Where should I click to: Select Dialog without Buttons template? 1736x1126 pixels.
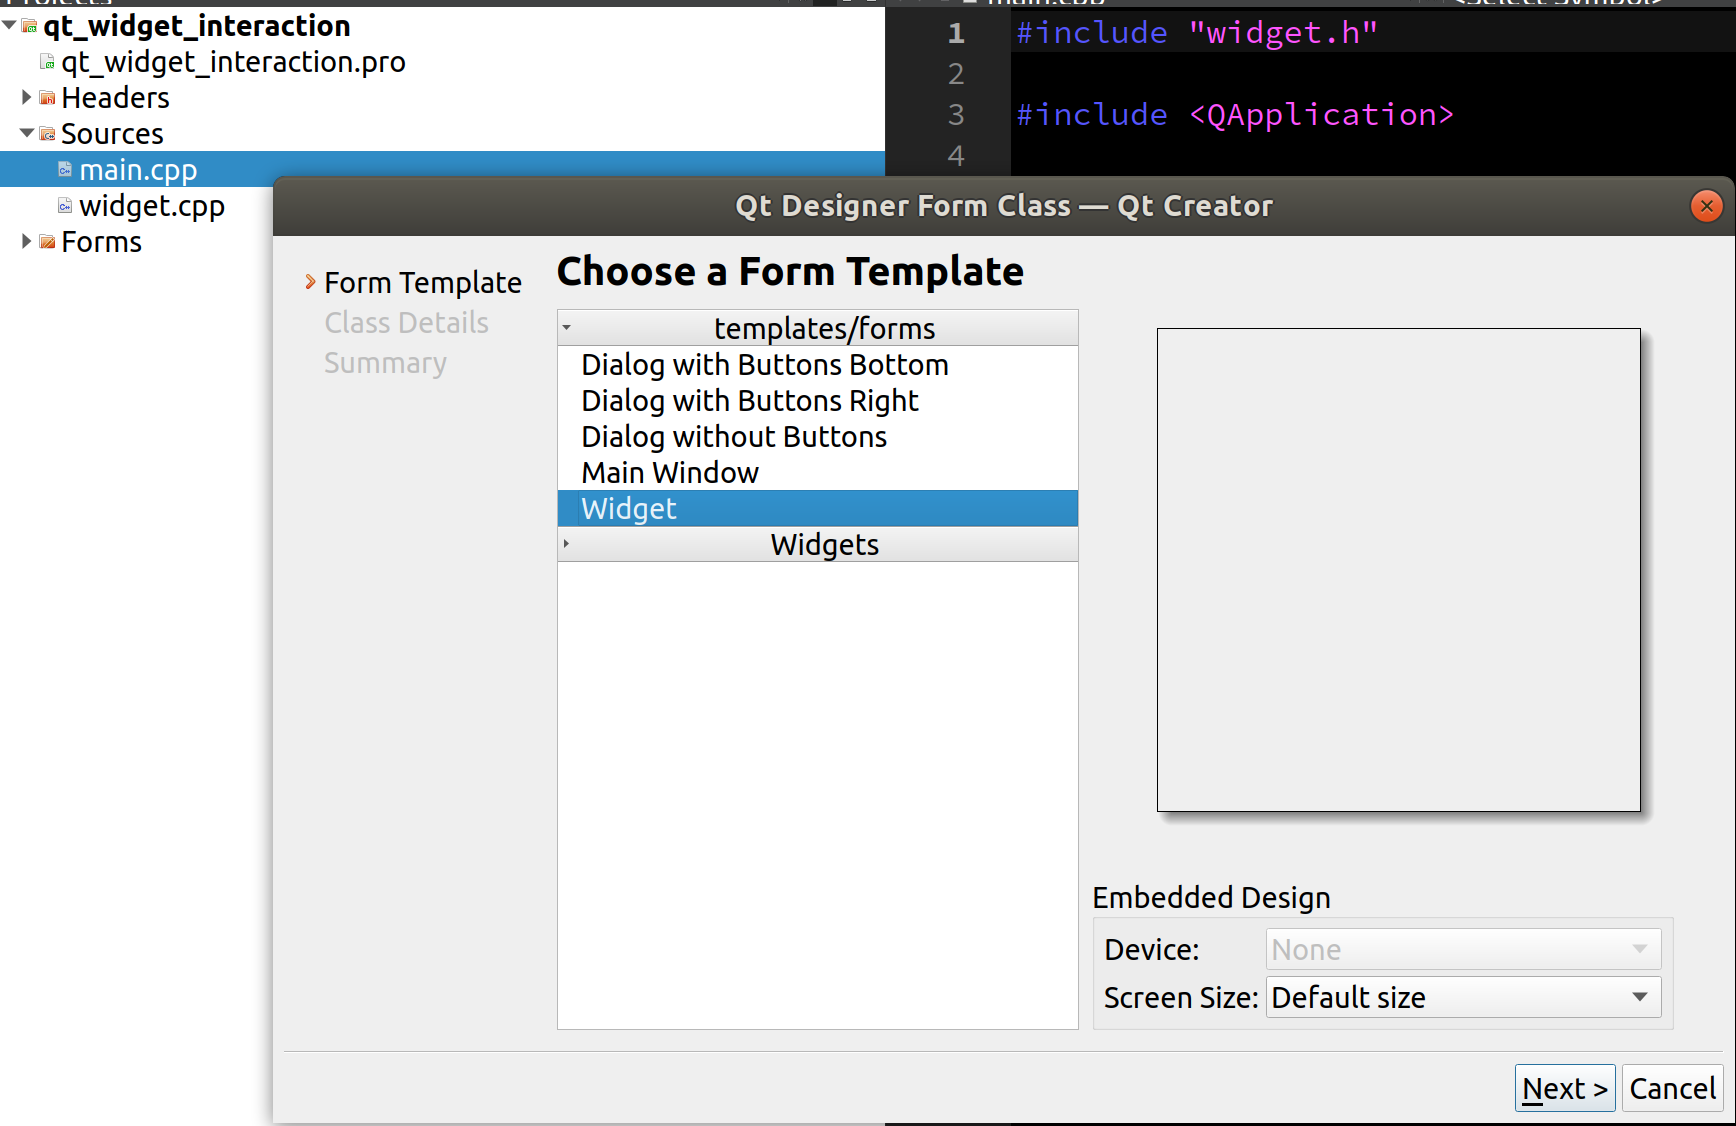coord(817,436)
